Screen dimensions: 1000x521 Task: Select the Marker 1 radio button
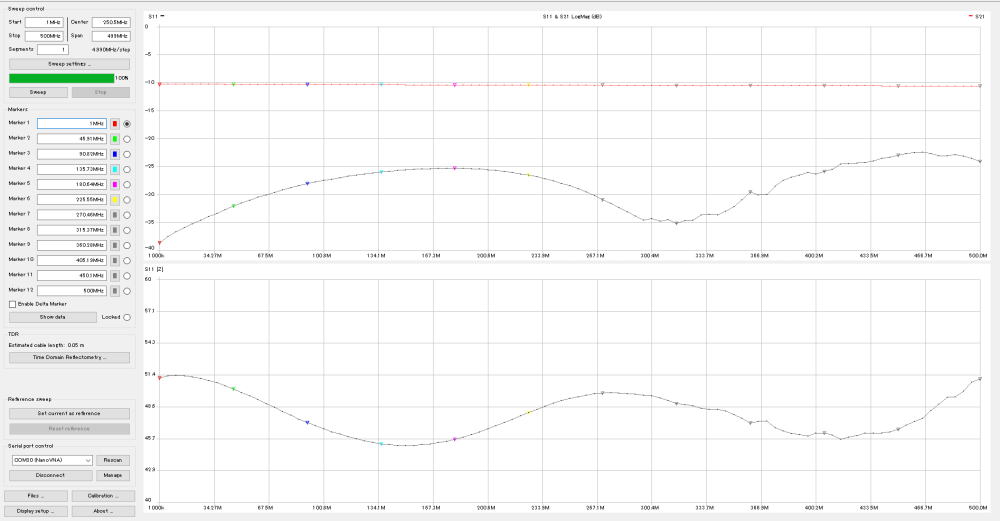[x=127, y=124]
